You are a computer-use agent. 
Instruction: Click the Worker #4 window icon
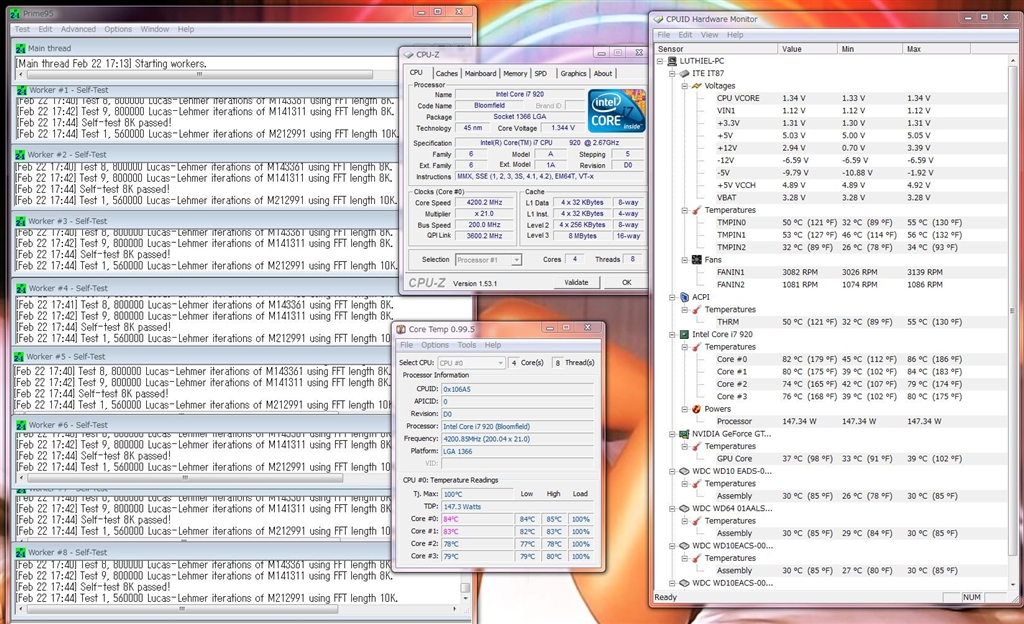click(x=22, y=289)
